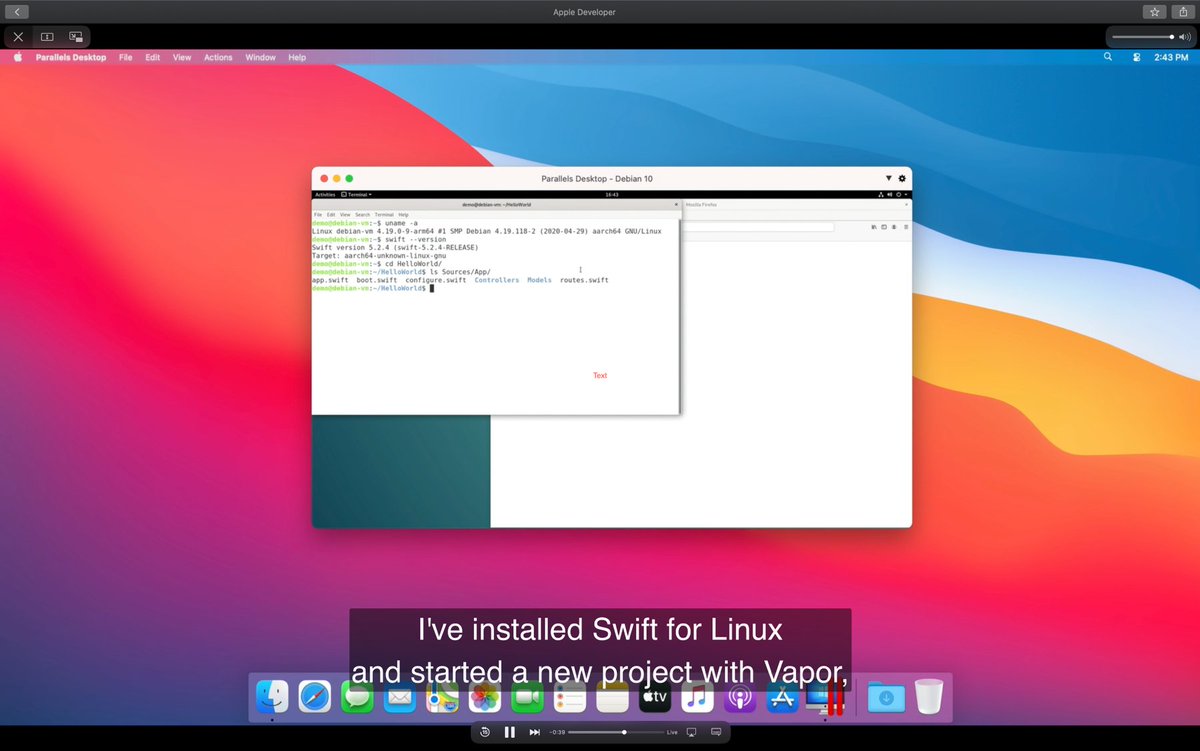The height and width of the screenshot is (751, 1200).
Task: Open Notes from the Dock
Action: point(612,697)
